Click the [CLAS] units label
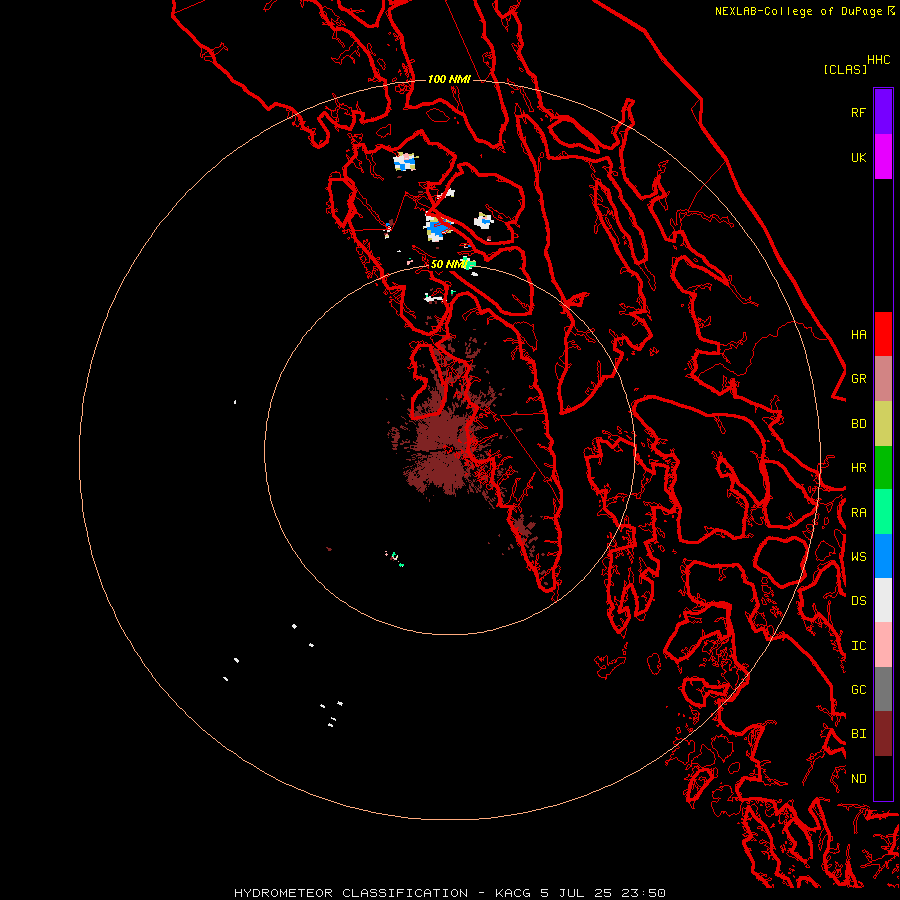Image resolution: width=900 pixels, height=900 pixels. (845, 69)
